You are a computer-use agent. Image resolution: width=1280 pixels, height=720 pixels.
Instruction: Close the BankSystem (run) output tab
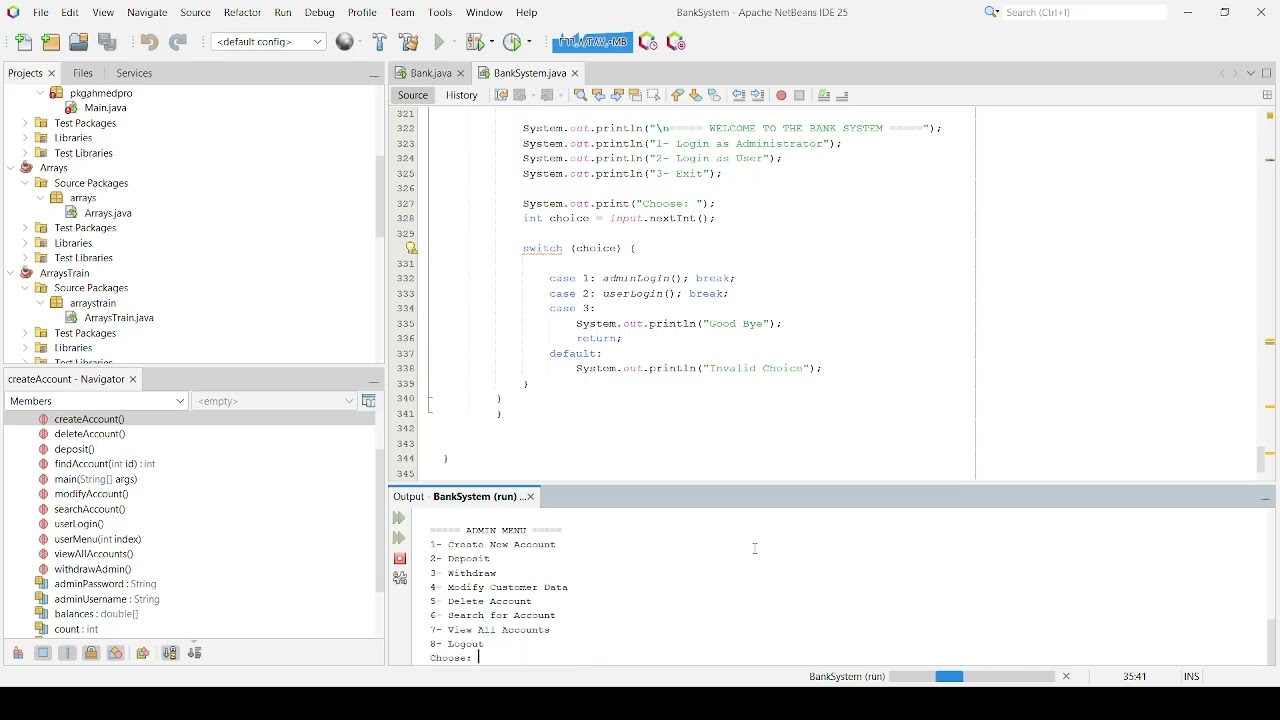531,497
